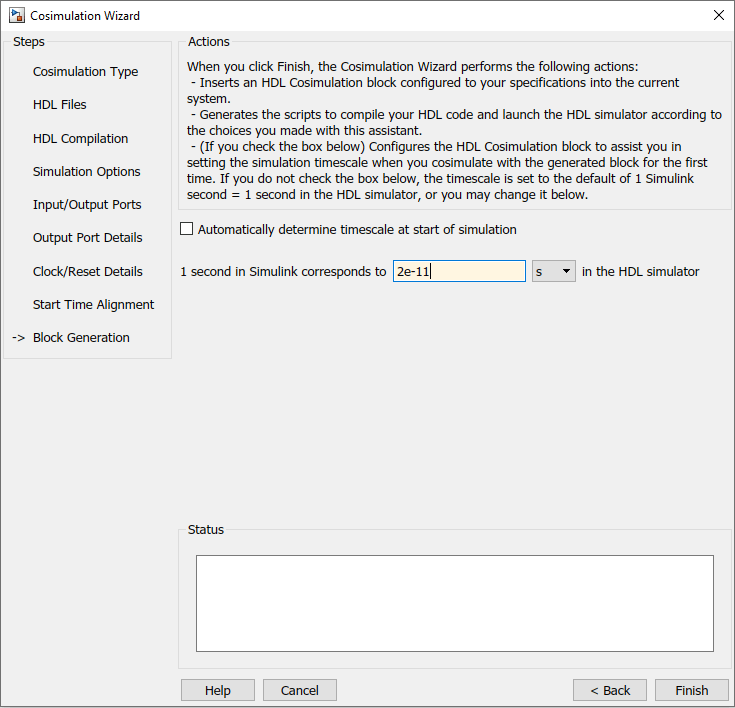This screenshot has height=708, width=735.
Task: Click the timescale value field containing 2e-11
Action: pos(459,271)
